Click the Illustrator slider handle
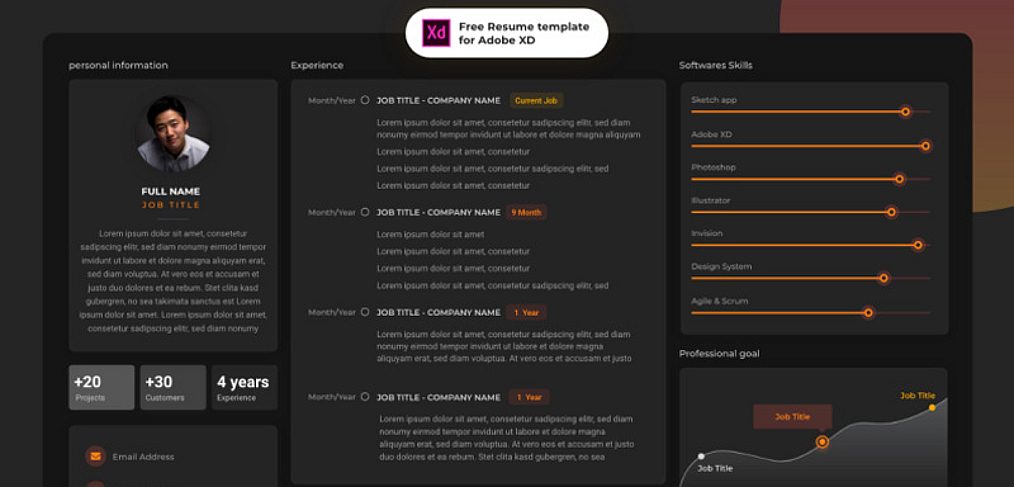The width and height of the screenshot is (1014, 487). point(891,212)
